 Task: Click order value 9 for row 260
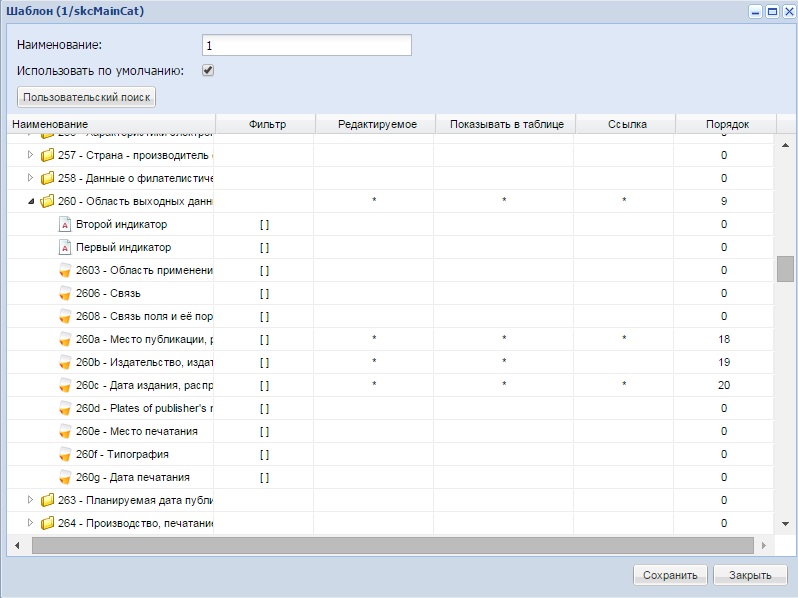pyautogui.click(x=724, y=201)
